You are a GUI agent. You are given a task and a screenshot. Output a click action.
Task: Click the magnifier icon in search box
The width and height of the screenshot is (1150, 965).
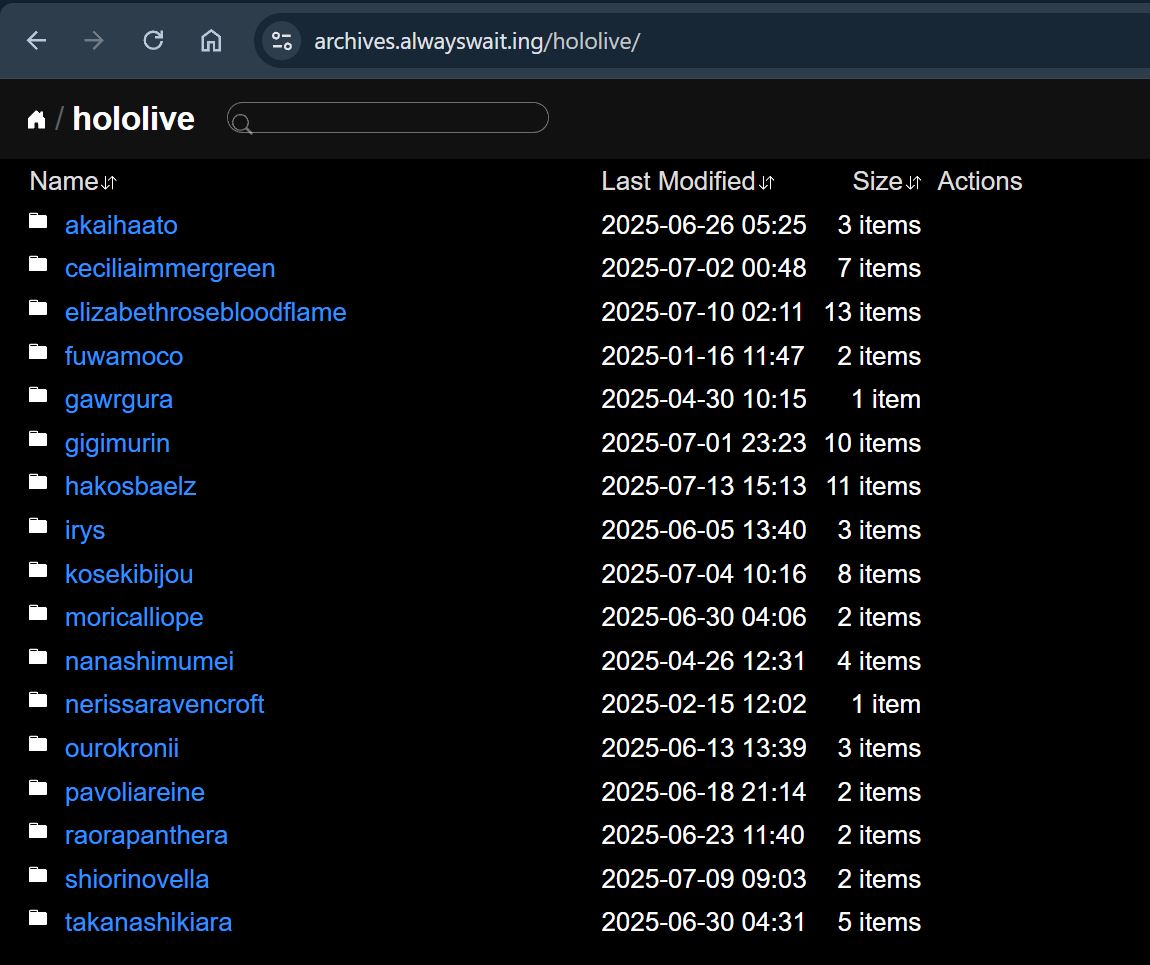pyautogui.click(x=241, y=123)
